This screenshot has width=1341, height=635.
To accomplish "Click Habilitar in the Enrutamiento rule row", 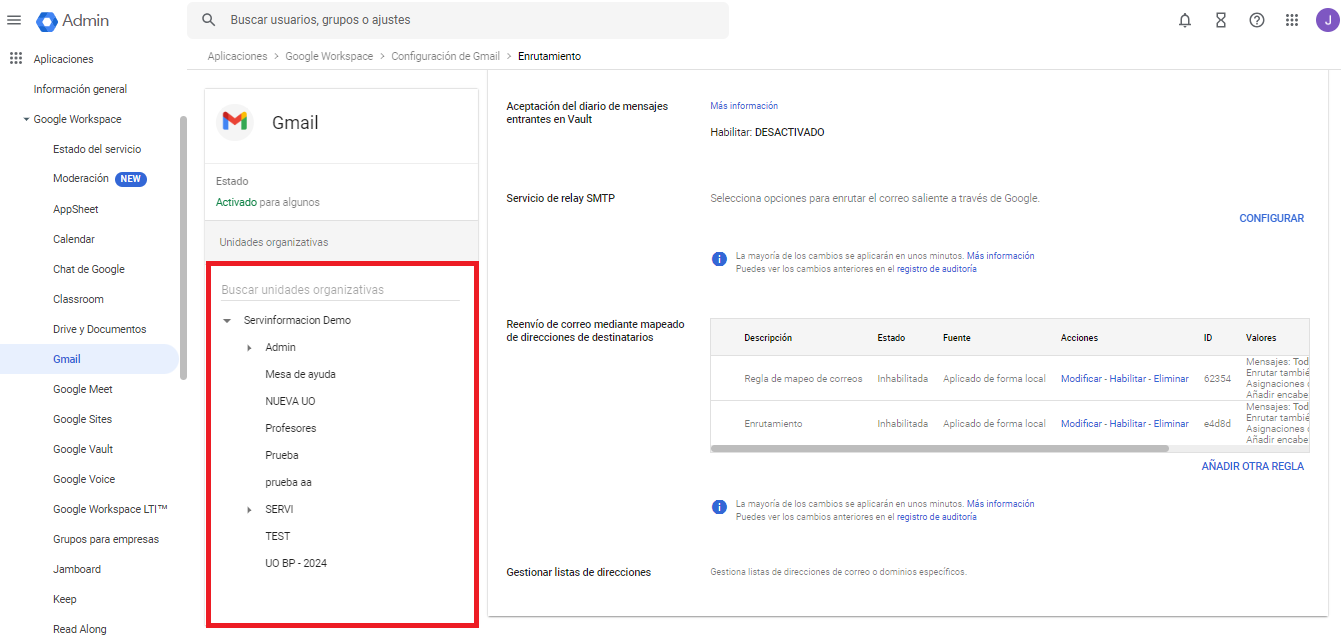I will pyautogui.click(x=1127, y=424).
